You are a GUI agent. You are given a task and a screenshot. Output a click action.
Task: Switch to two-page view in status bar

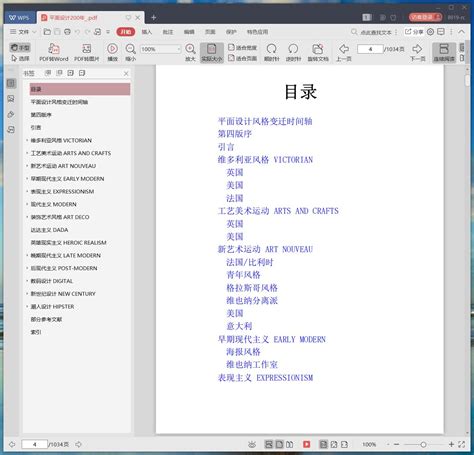(x=290, y=444)
